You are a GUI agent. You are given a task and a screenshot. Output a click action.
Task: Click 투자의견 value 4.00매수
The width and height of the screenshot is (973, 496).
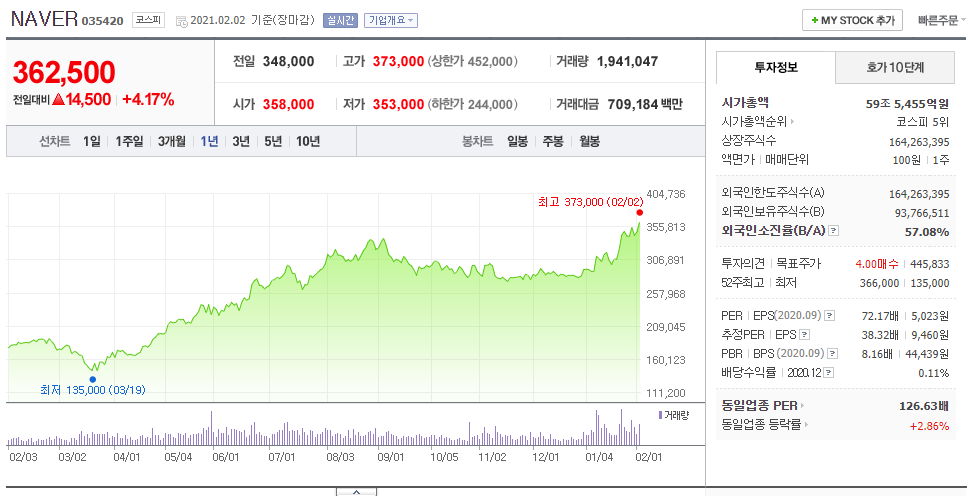pos(877,264)
